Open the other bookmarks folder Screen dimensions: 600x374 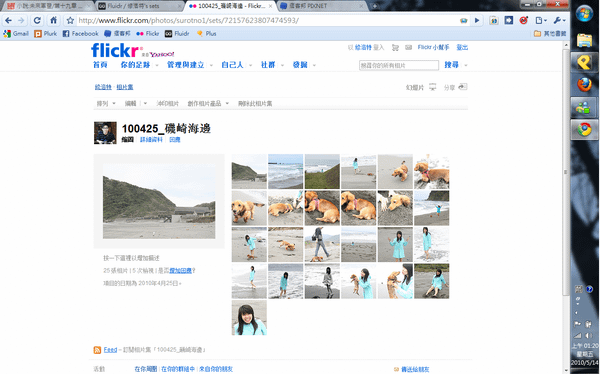pos(550,34)
